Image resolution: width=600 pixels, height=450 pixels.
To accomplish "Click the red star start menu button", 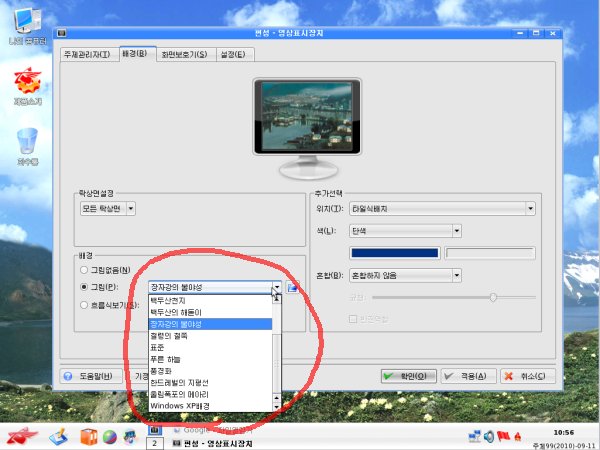I will tap(20, 436).
